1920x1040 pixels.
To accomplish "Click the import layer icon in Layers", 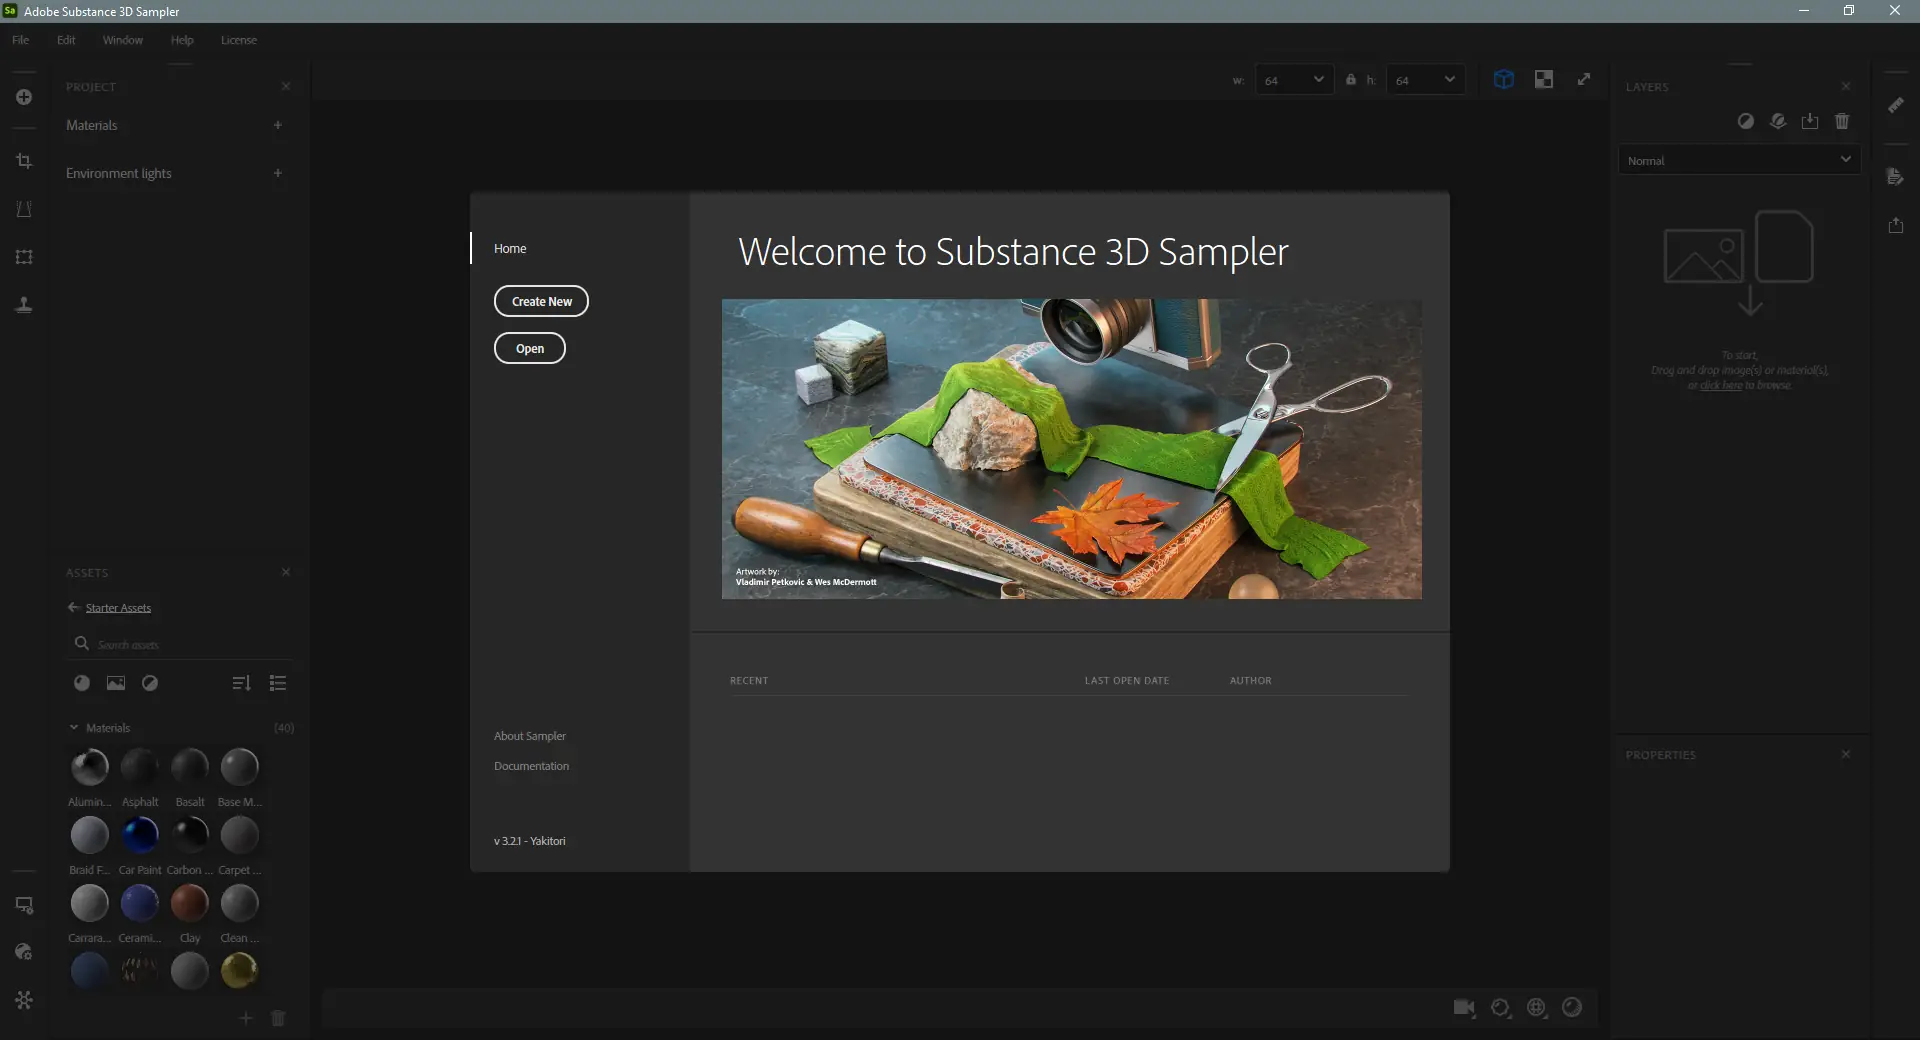I will [1810, 121].
